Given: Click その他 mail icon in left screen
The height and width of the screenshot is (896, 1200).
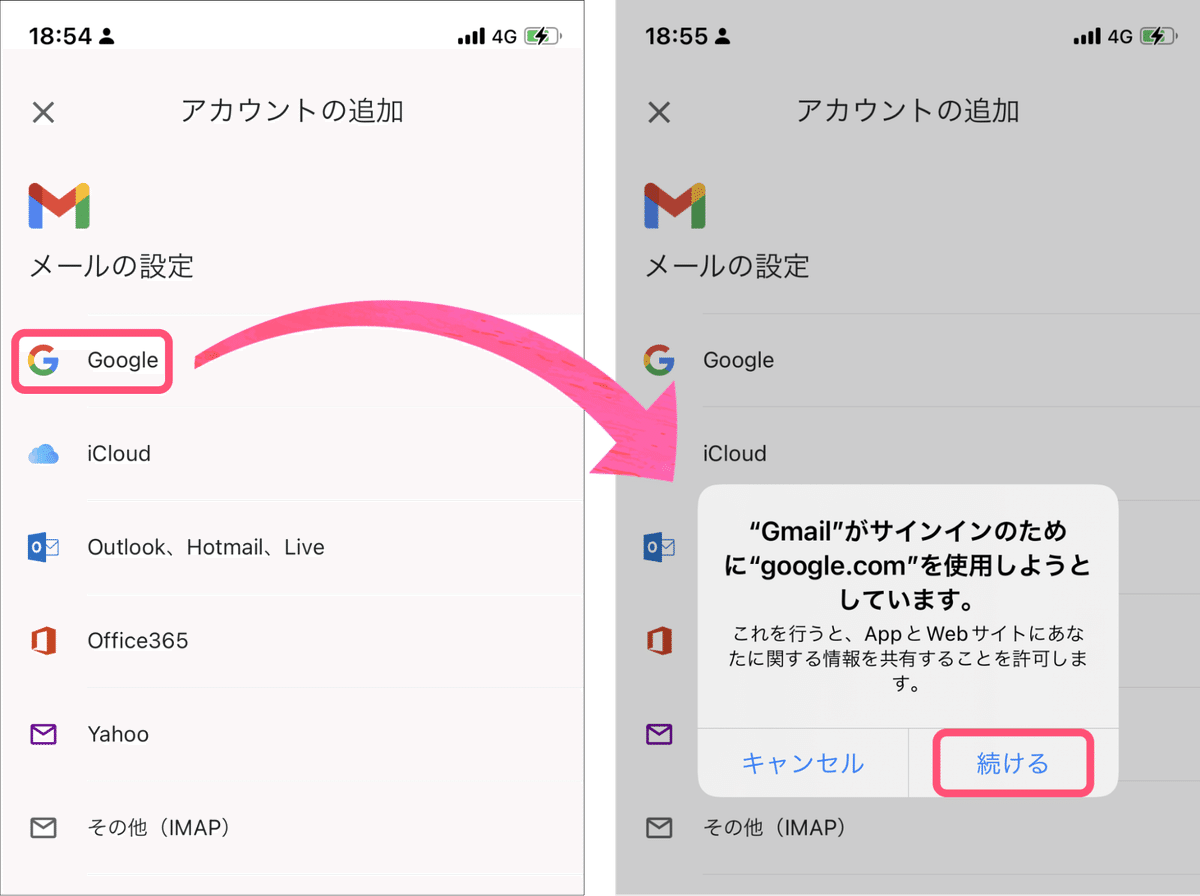Looking at the screenshot, I should click(x=43, y=828).
